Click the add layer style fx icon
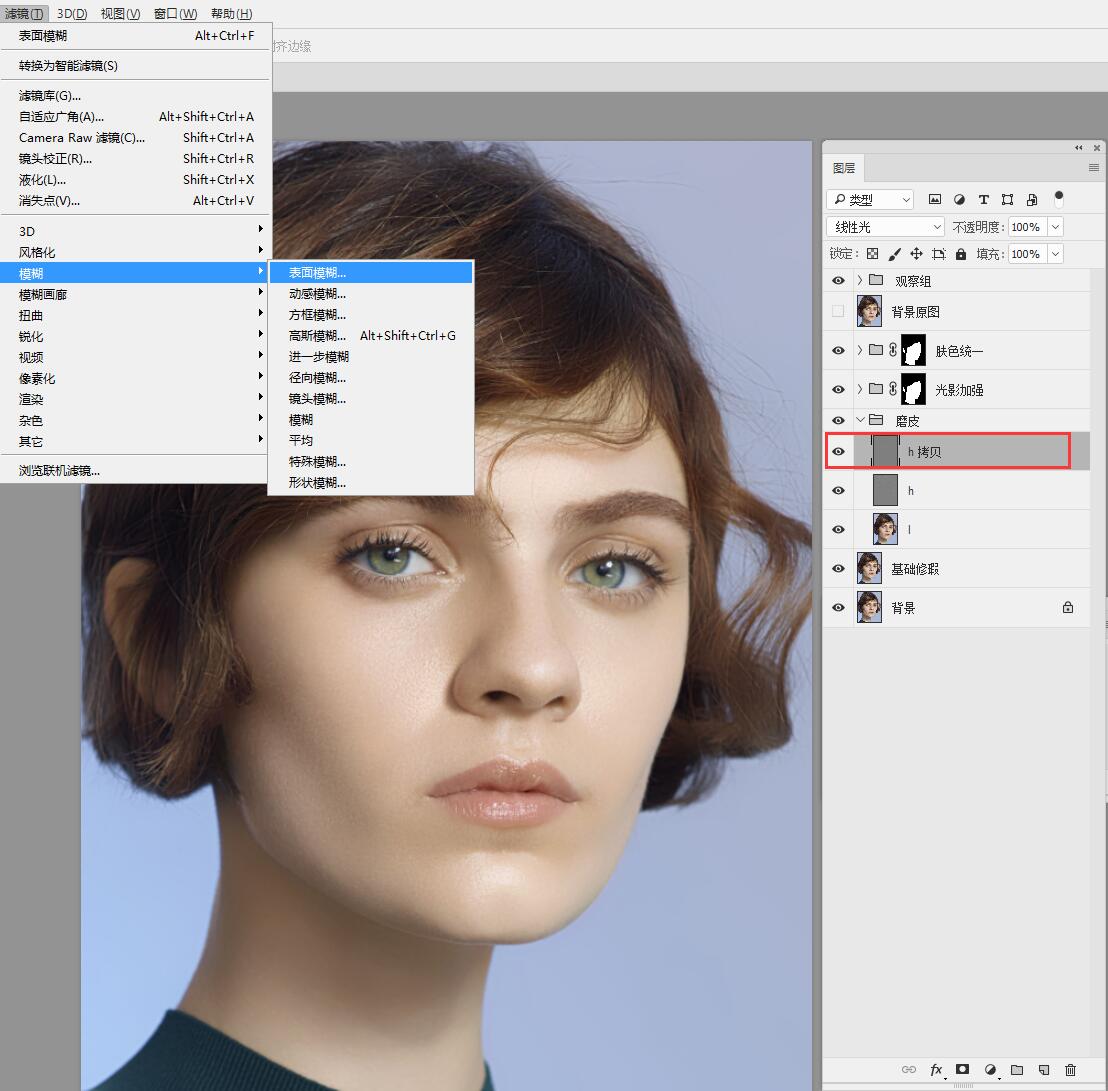The image size is (1108, 1091). click(936, 1070)
